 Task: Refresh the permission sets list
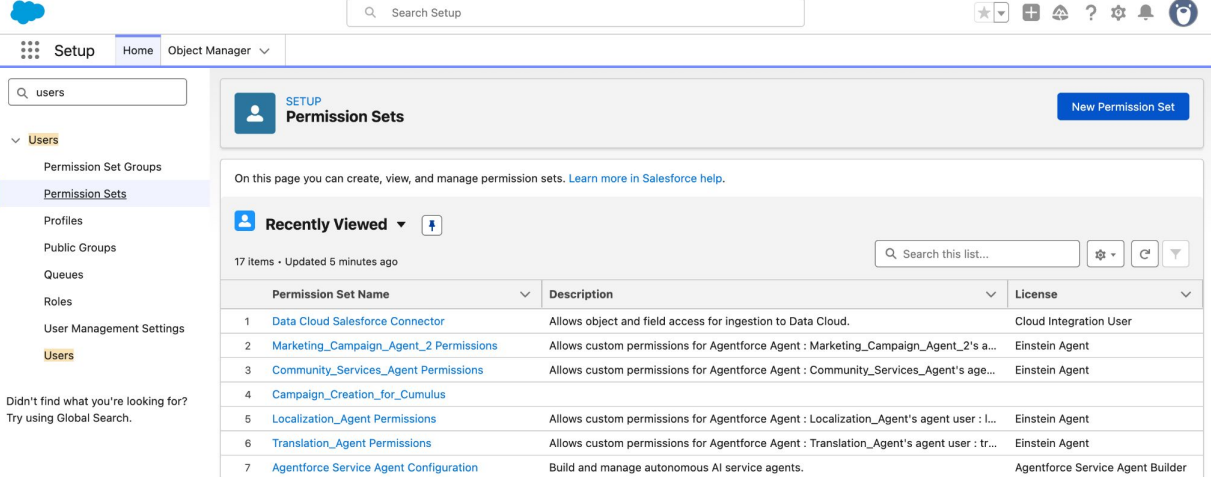pos(1145,254)
